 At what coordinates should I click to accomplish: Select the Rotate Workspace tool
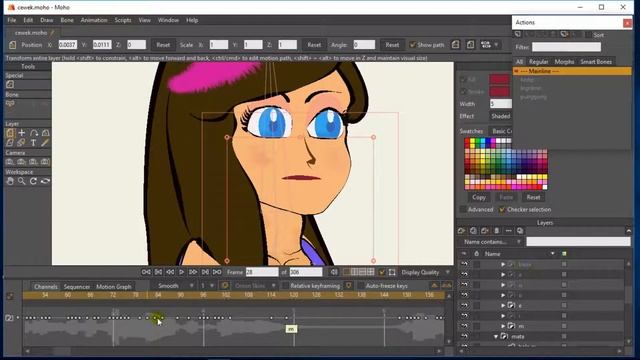tap(33, 181)
